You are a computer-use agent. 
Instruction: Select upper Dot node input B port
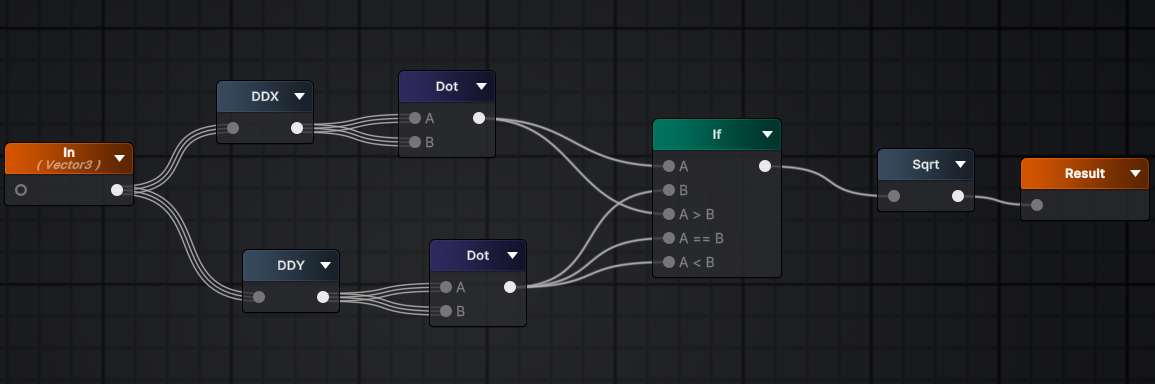pyautogui.click(x=415, y=142)
